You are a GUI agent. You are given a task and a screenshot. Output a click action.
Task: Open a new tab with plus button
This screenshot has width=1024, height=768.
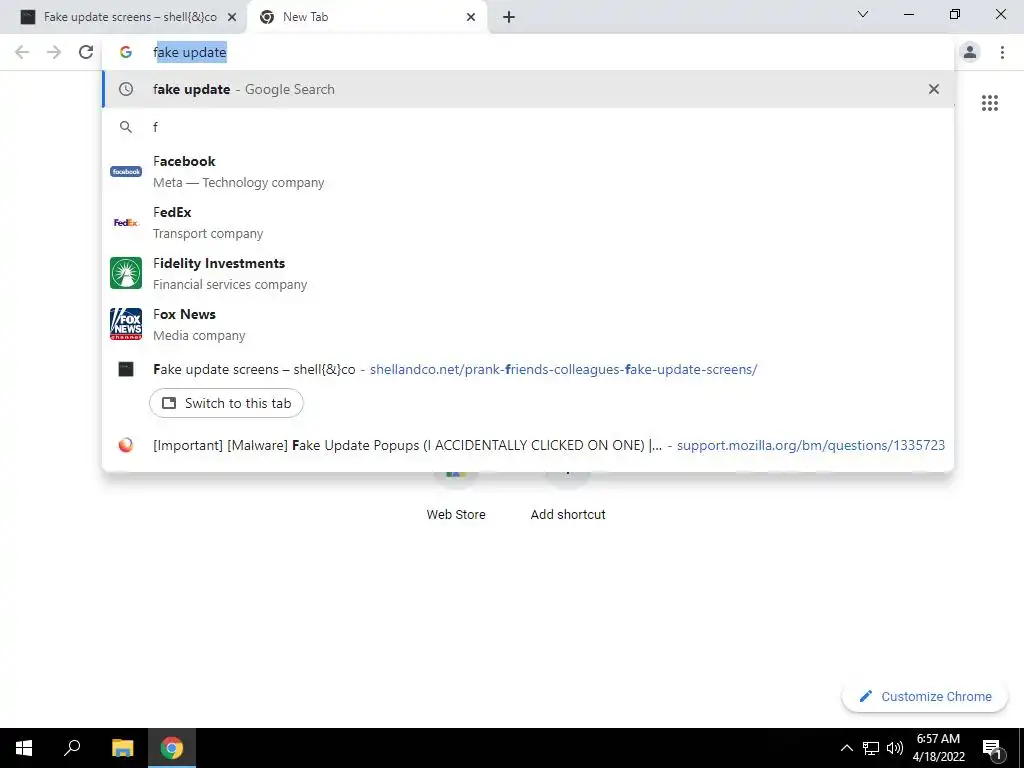tap(509, 17)
